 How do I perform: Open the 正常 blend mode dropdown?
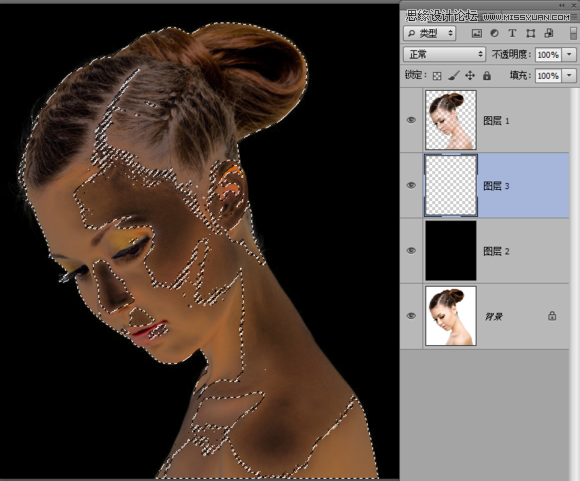[x=444, y=54]
